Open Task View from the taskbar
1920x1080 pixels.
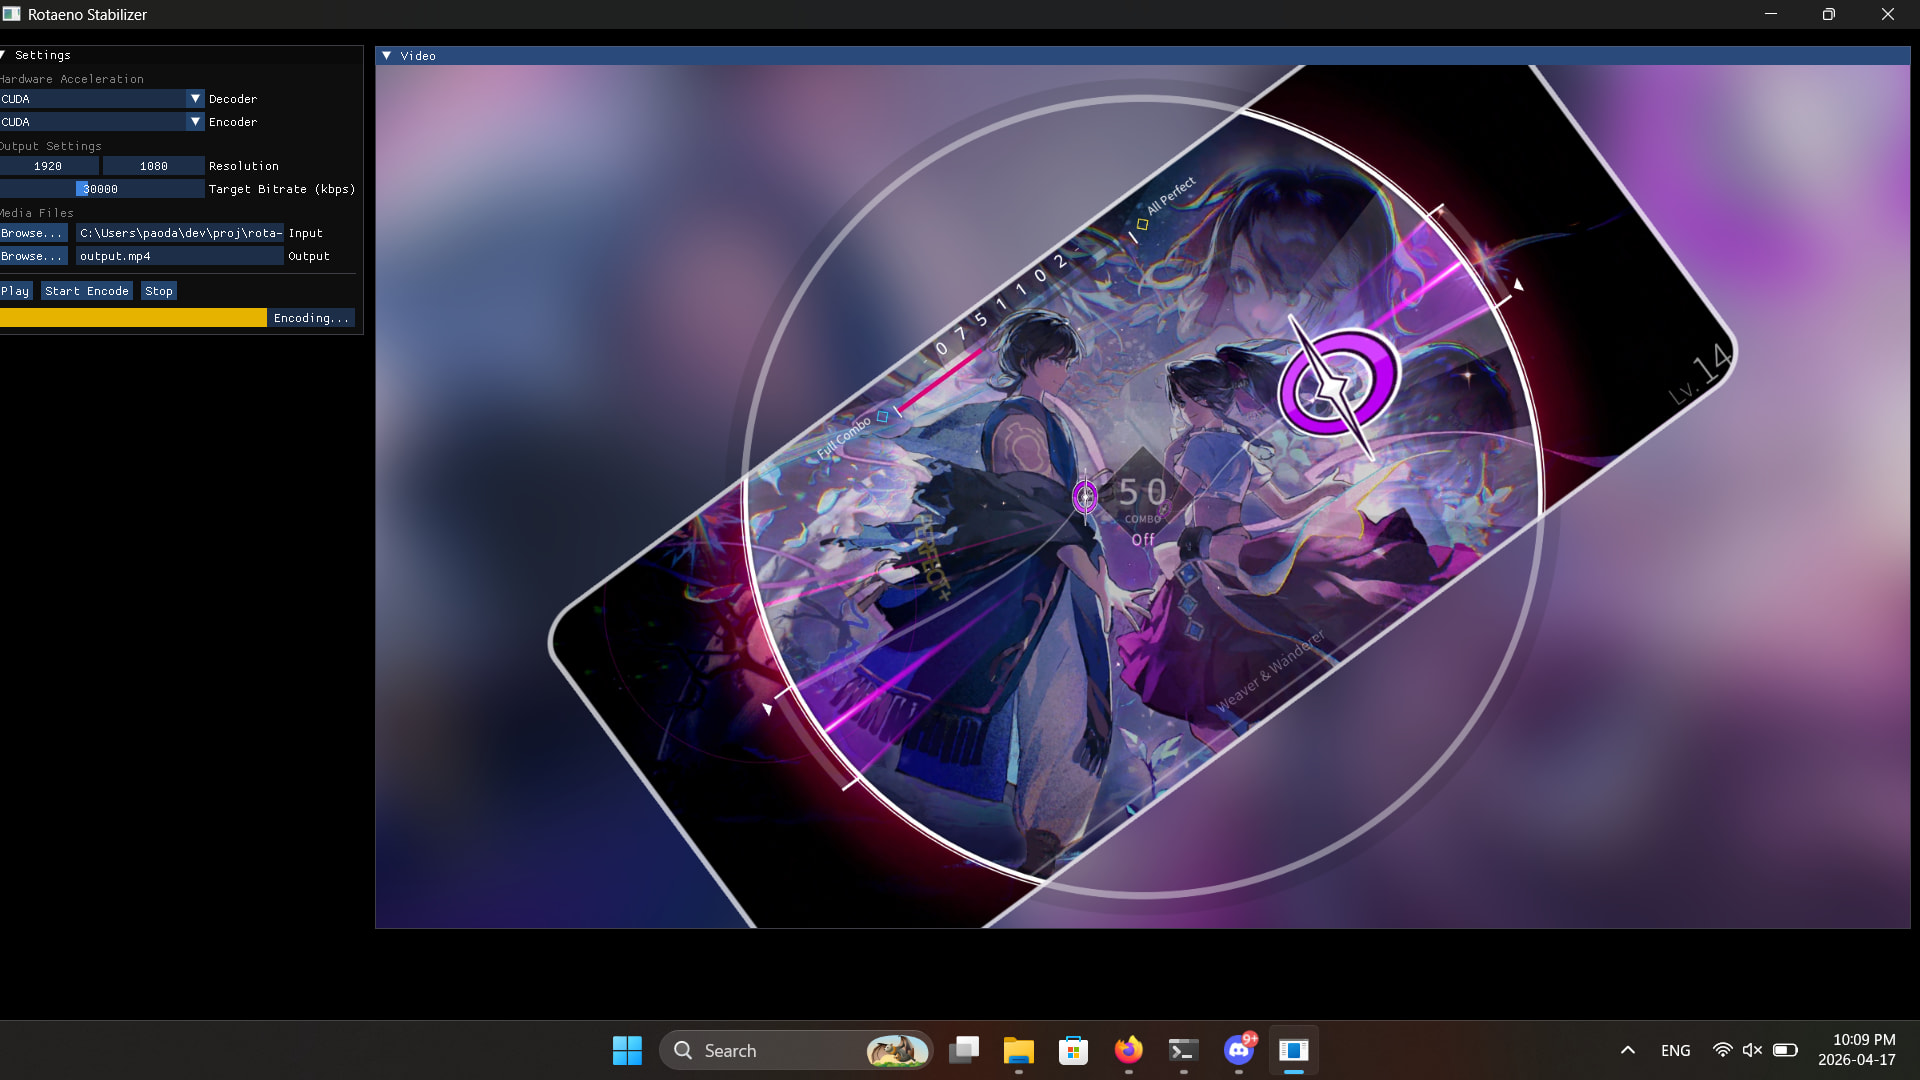pyautogui.click(x=964, y=1051)
